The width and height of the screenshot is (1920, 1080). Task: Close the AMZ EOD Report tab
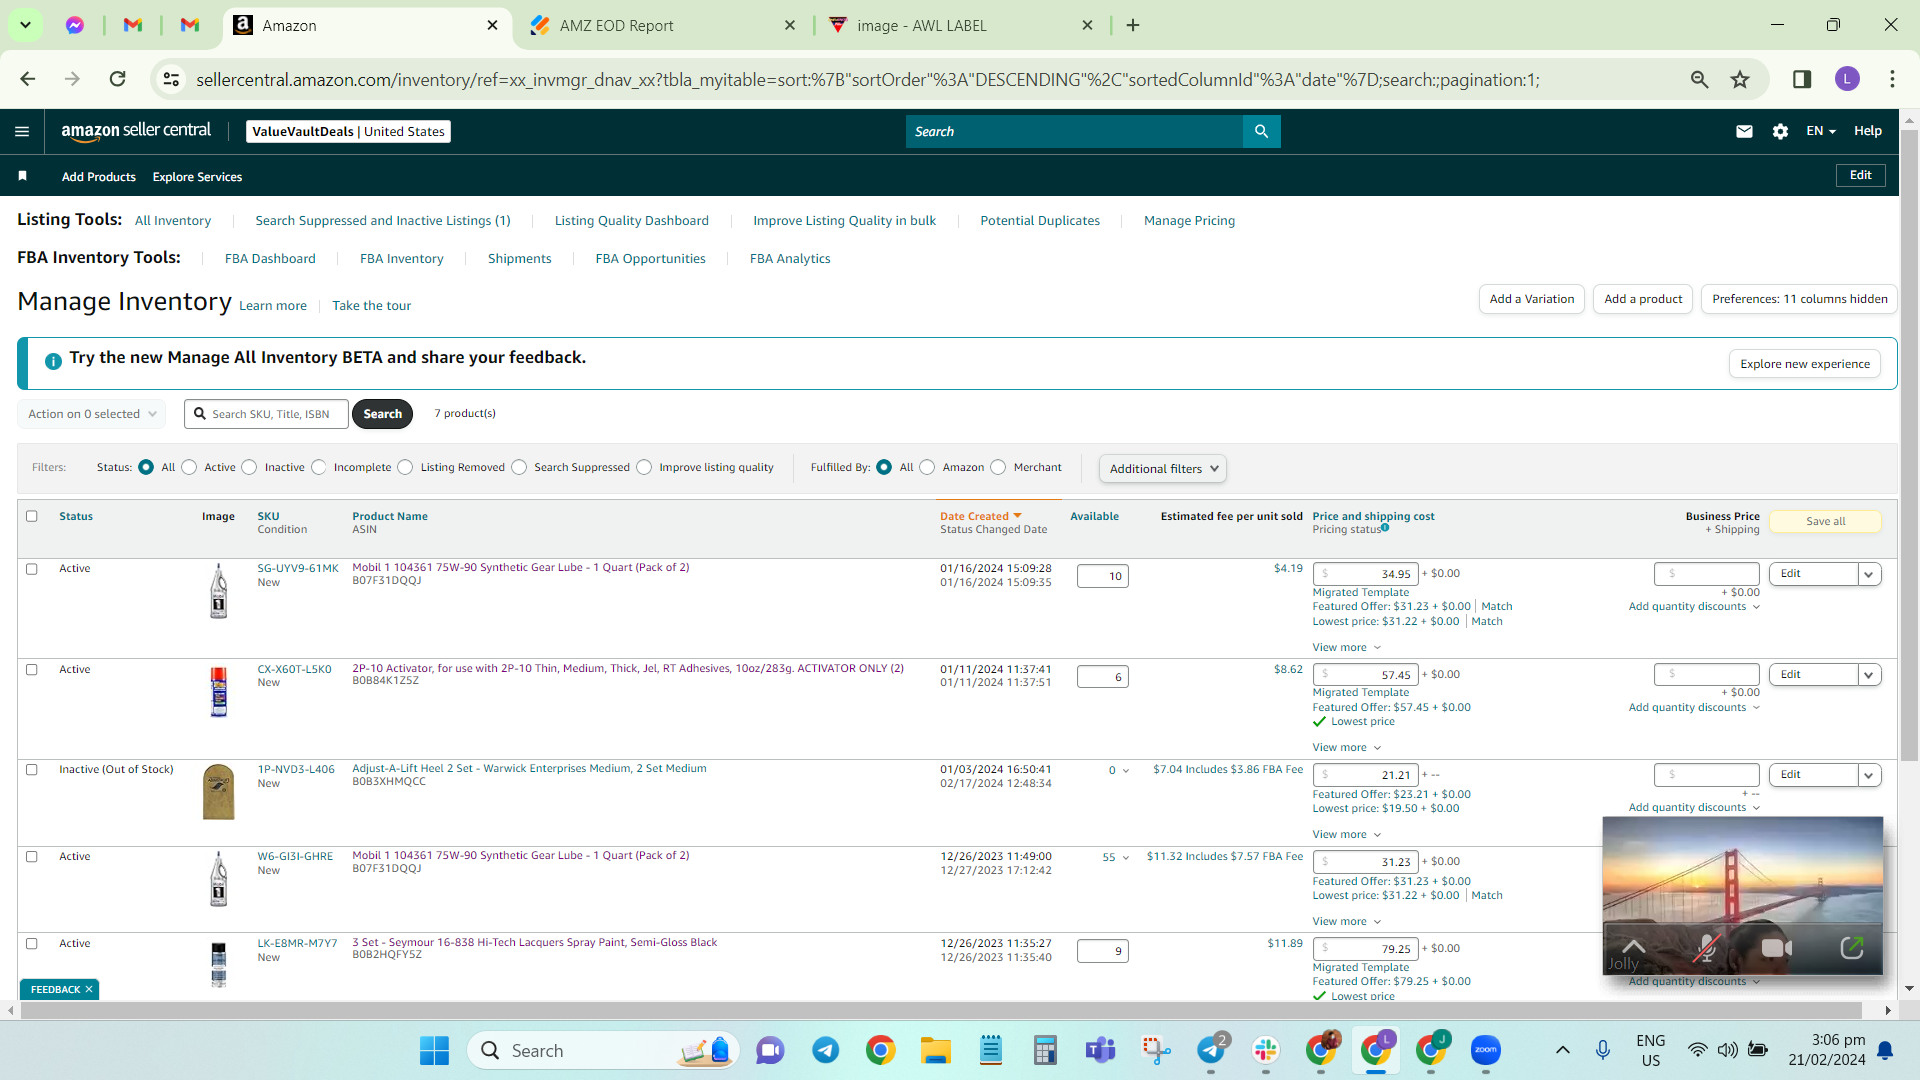click(x=790, y=25)
